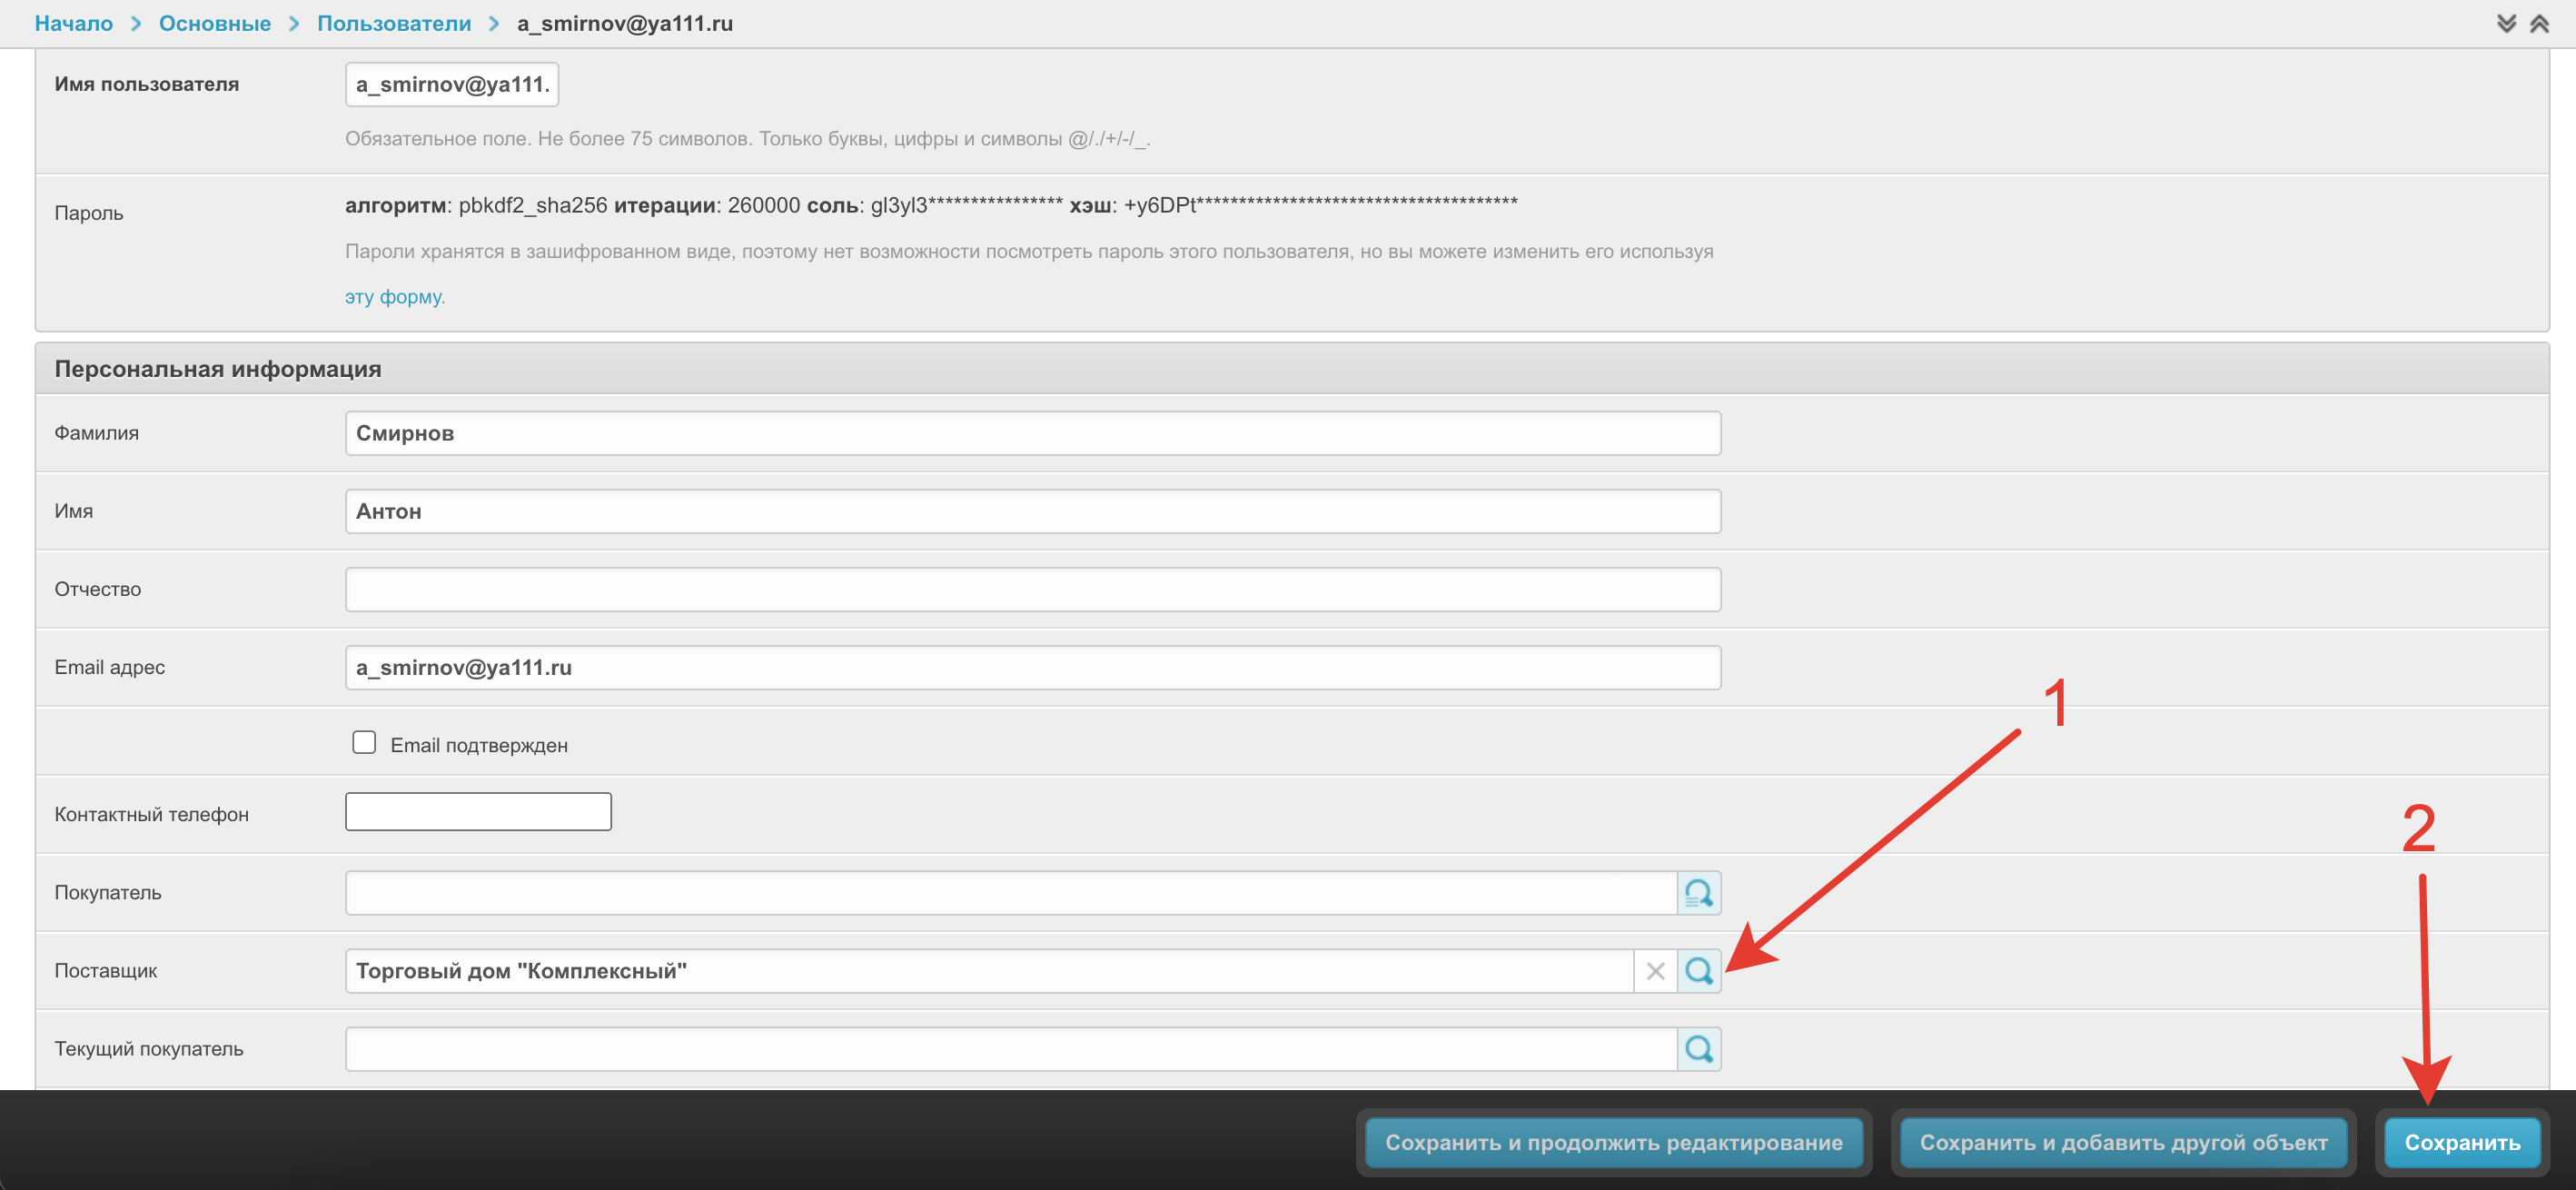2576x1190 pixels.
Task: Open the password change form link
Action: tap(395, 296)
